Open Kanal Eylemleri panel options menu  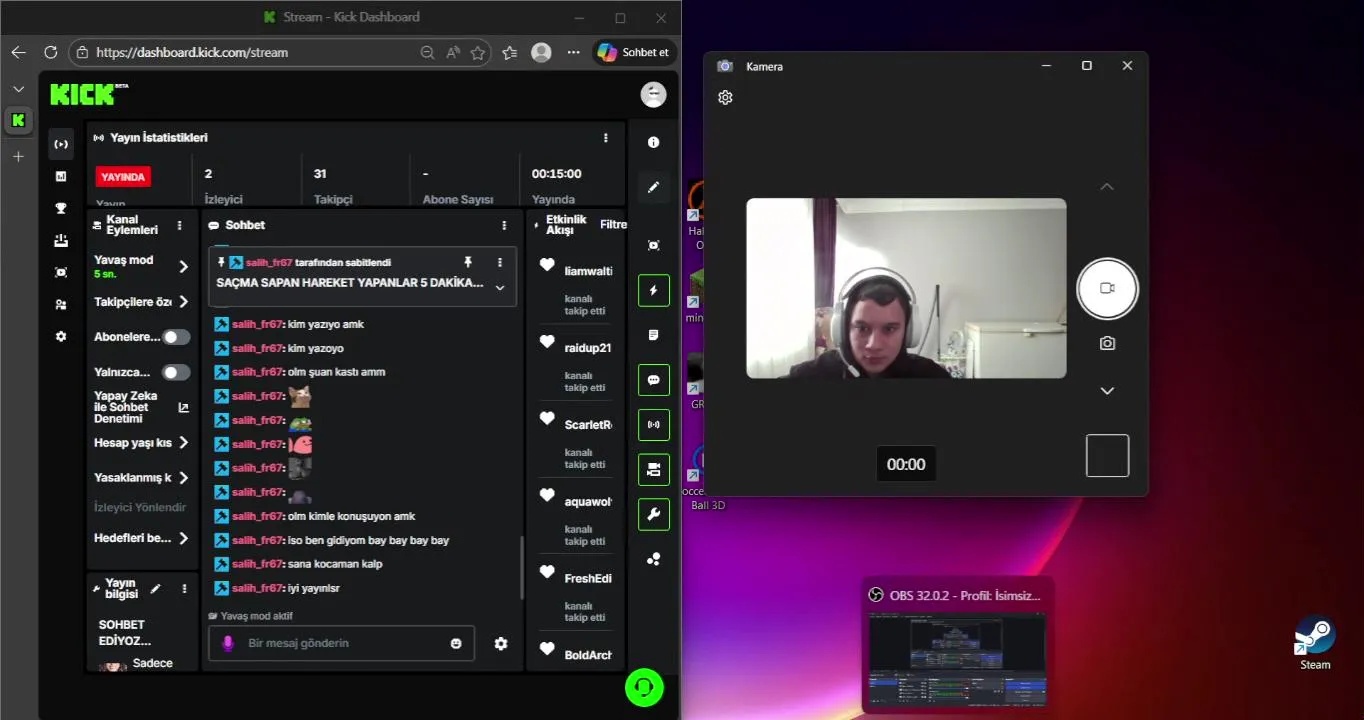click(x=180, y=226)
